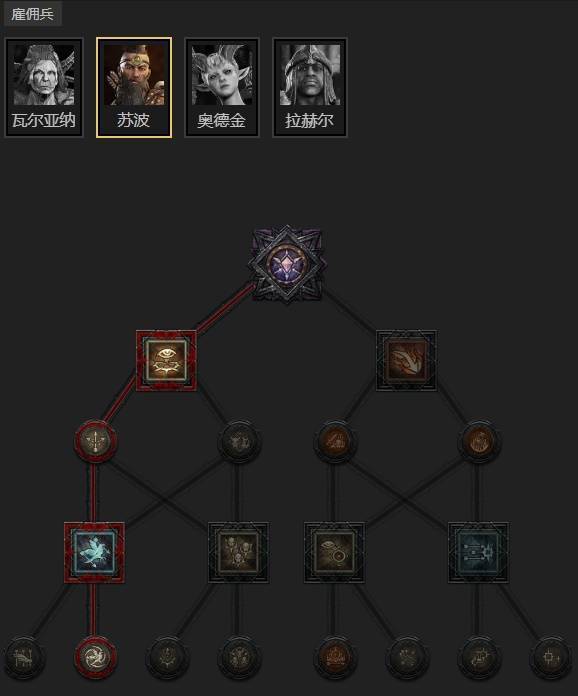Click the purple gem root skill node
The image size is (578, 696).
pos(287,265)
